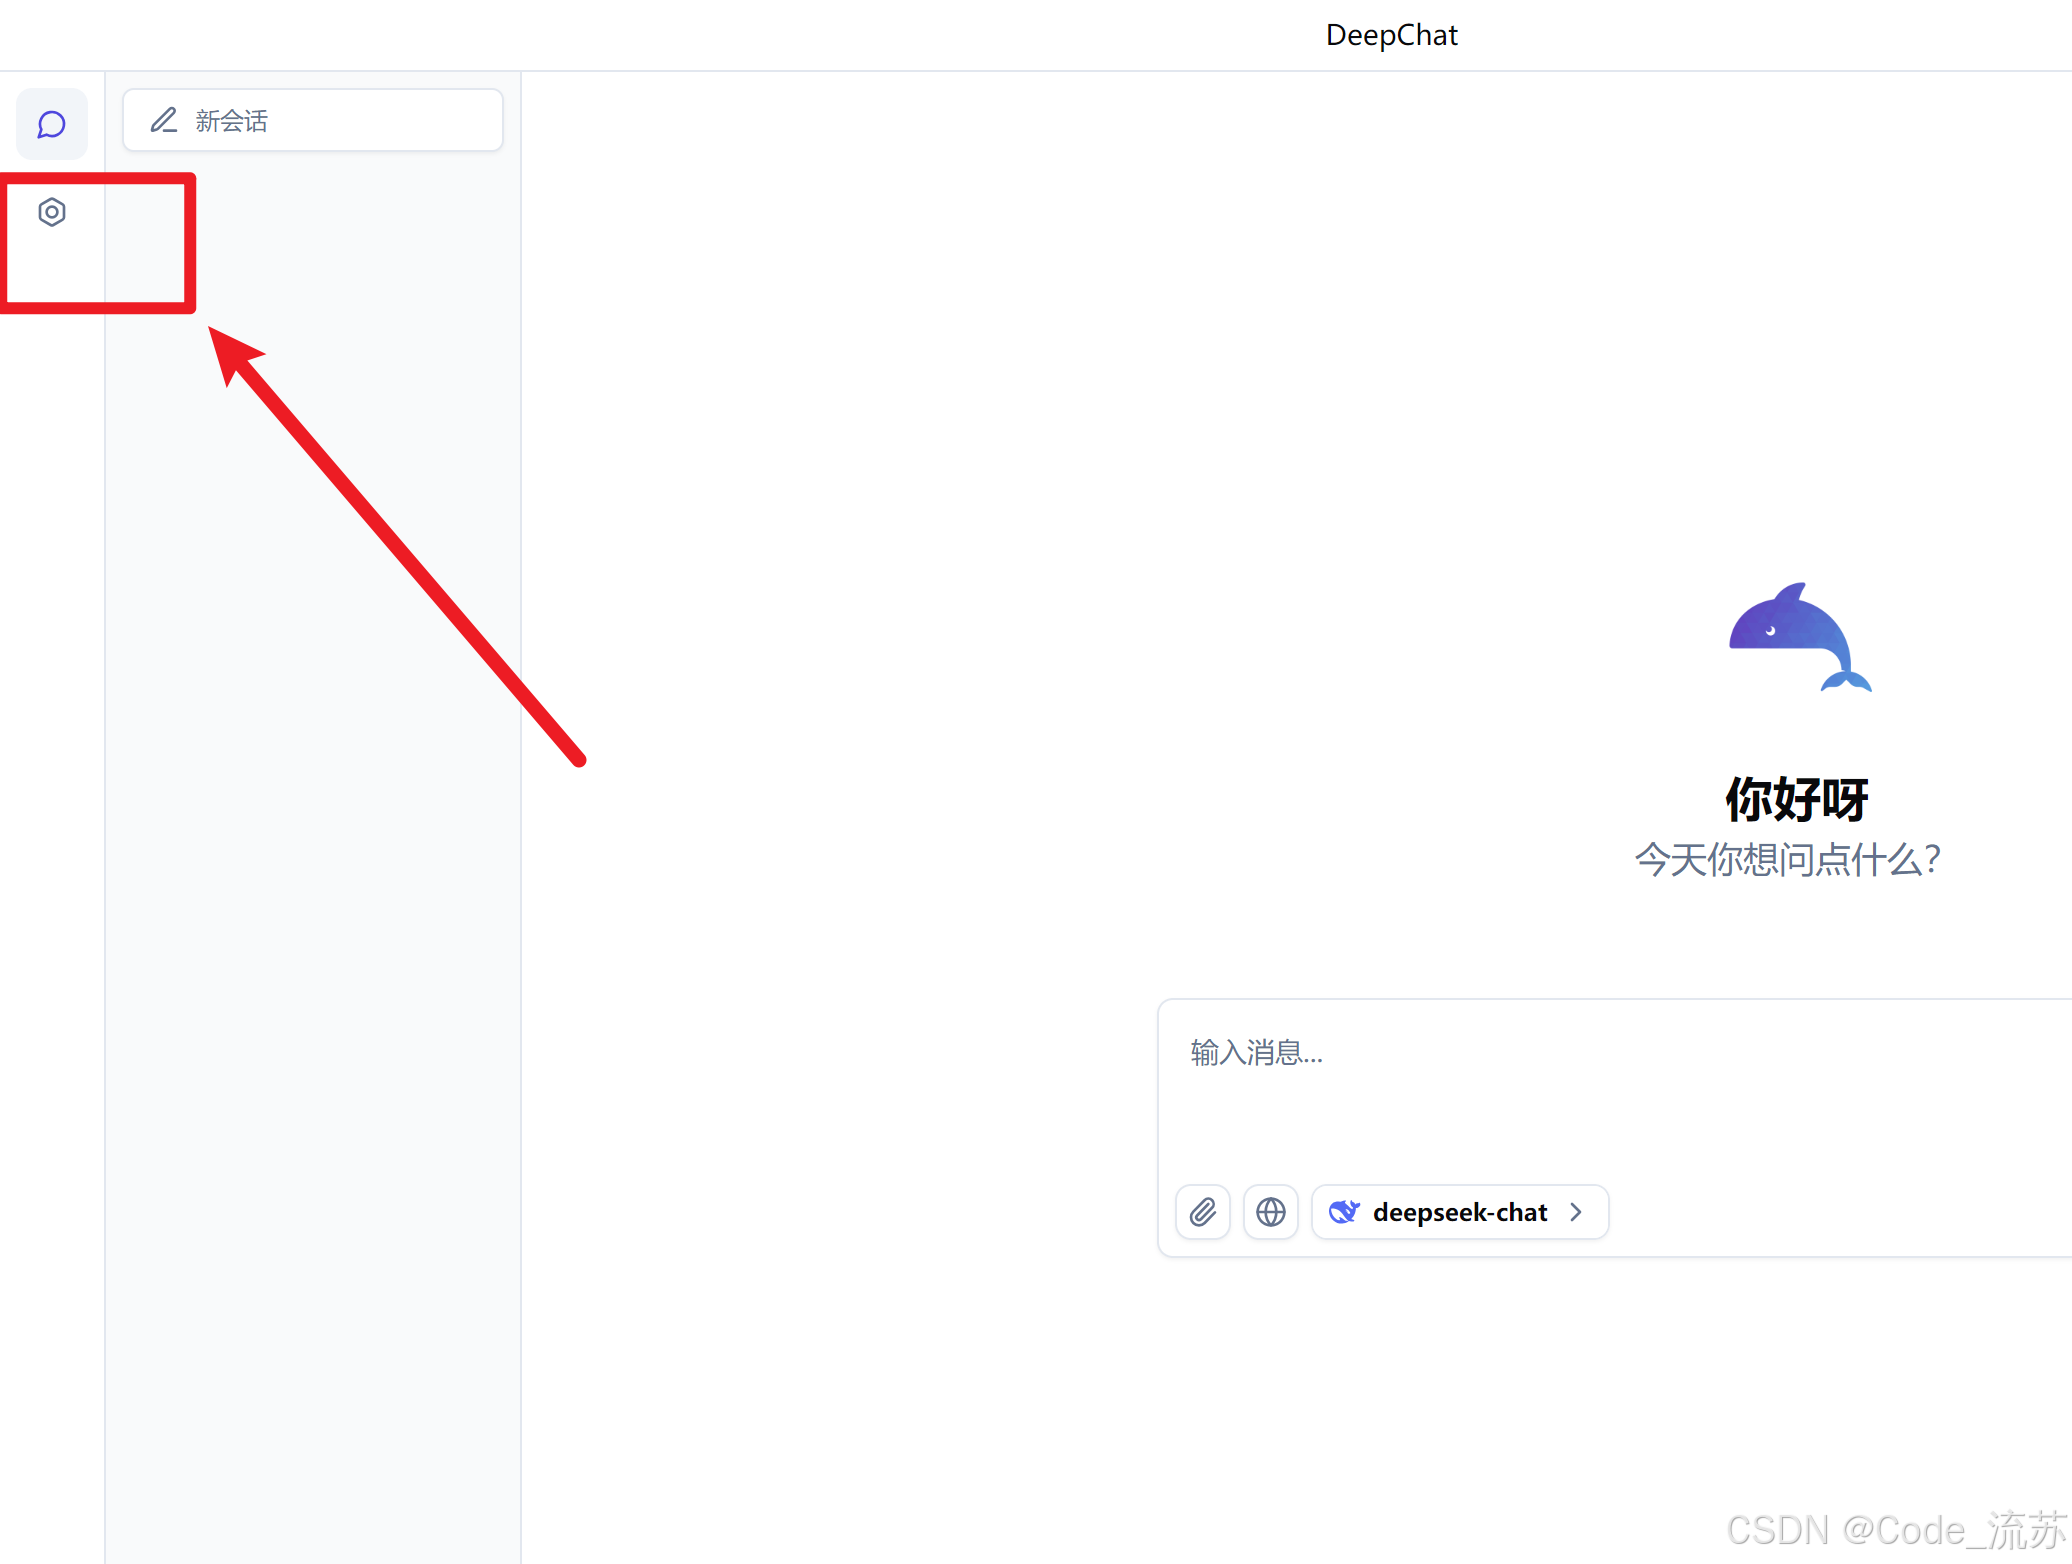
Task: Click the 新会话 text label
Action: point(232,121)
